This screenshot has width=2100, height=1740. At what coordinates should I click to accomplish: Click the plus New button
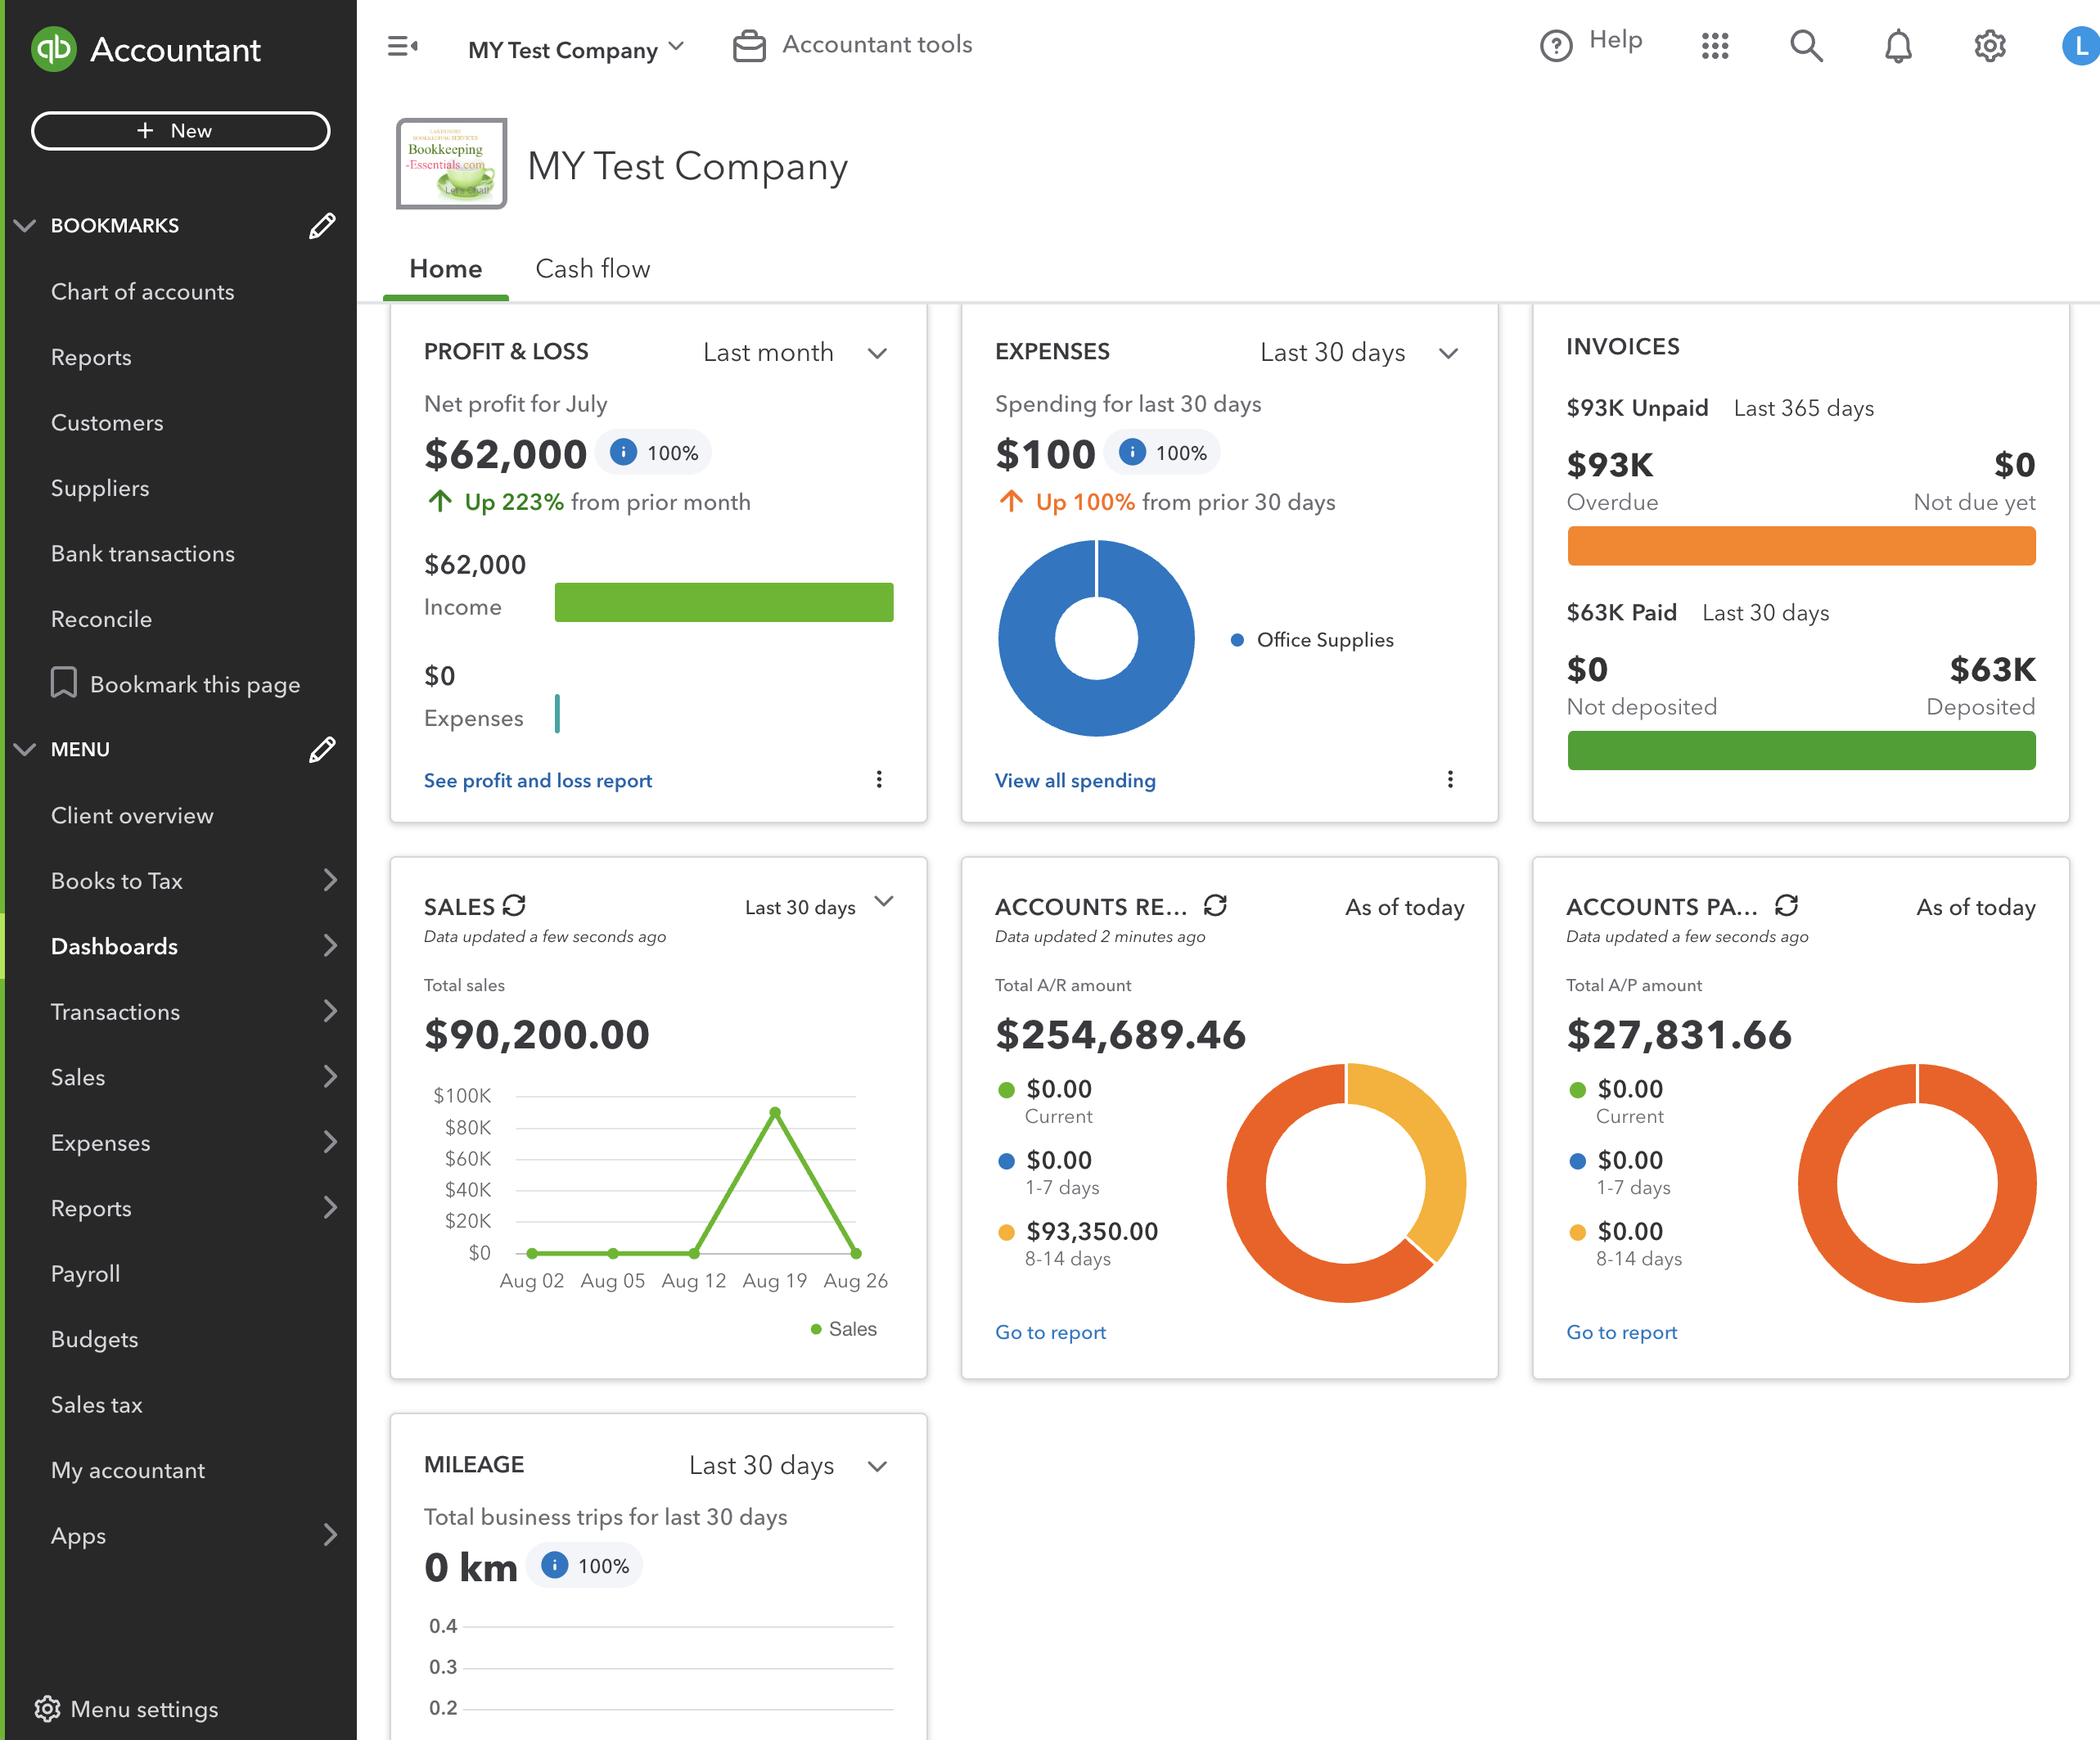[x=181, y=131]
